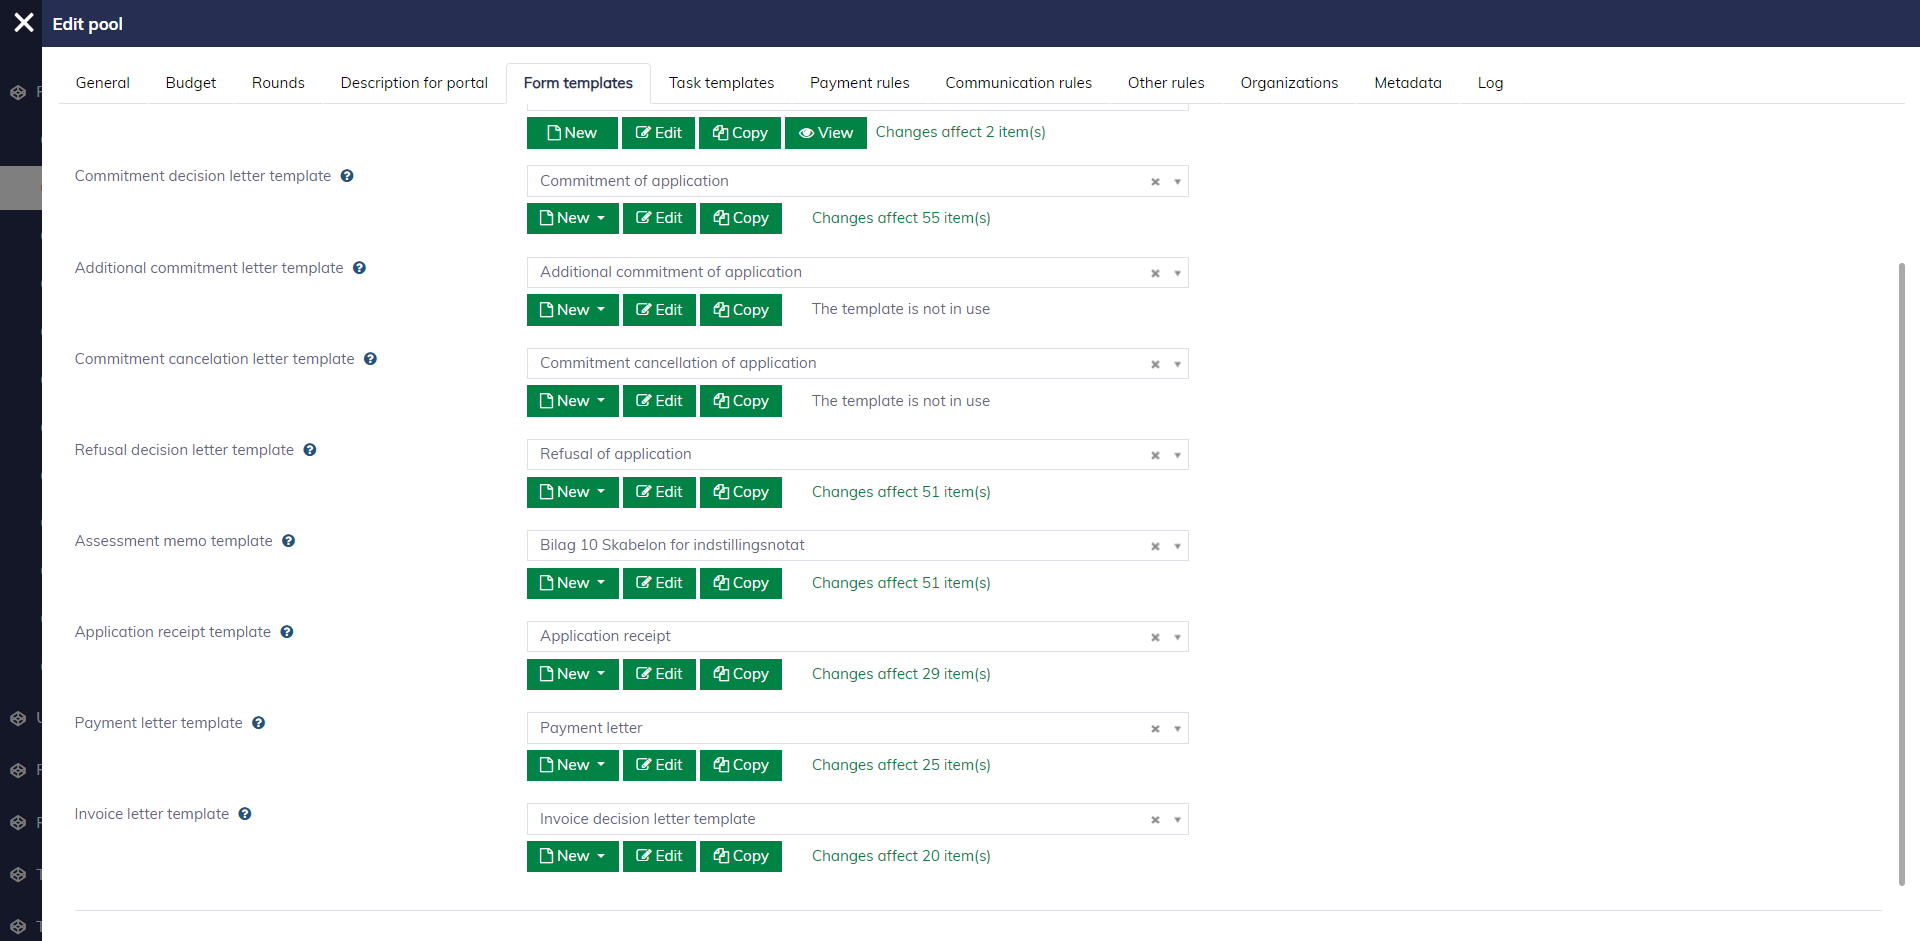Show help for Payment letter template
This screenshot has width=1920, height=941.
[258, 723]
